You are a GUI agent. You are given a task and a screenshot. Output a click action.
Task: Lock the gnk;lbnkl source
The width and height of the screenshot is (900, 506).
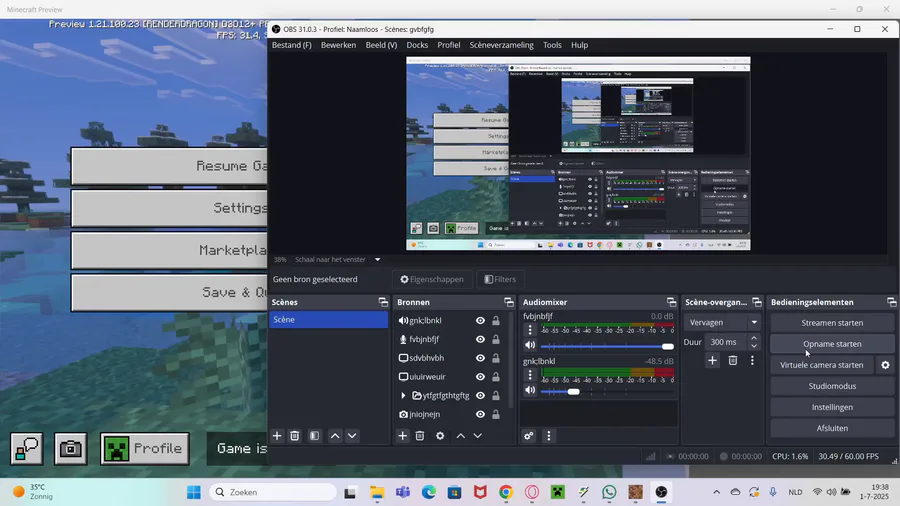496,321
